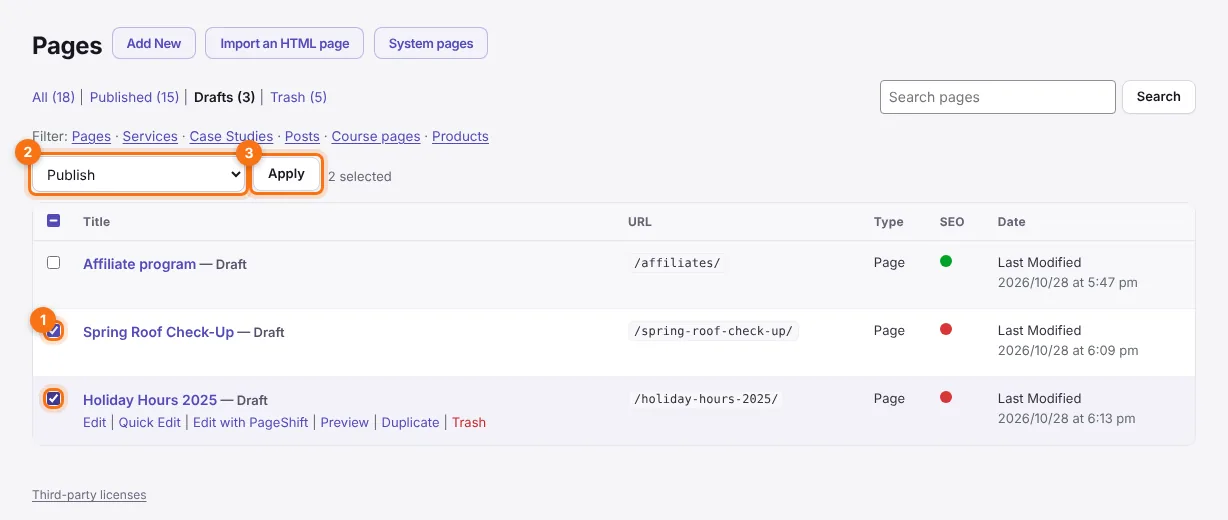Click the SEO column header
The height and width of the screenshot is (520, 1228).
point(952,222)
